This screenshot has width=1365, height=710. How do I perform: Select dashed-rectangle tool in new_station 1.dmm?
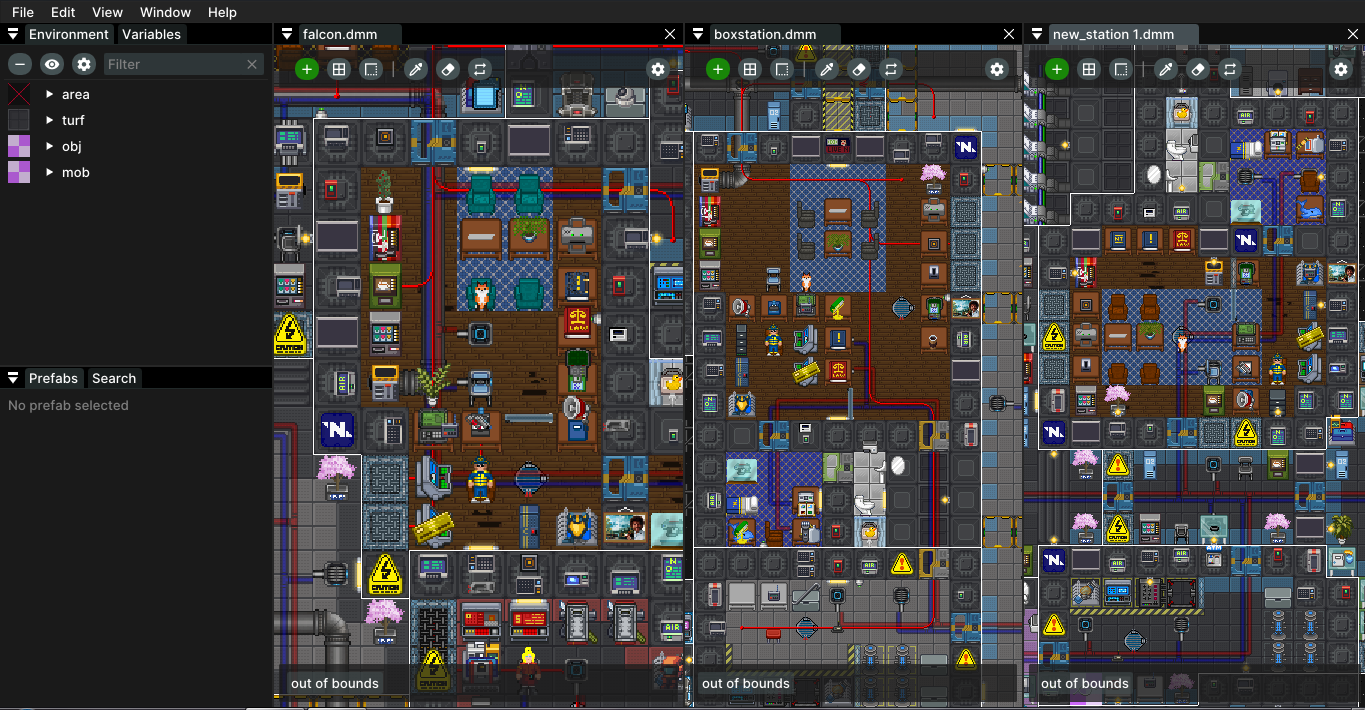1121,69
